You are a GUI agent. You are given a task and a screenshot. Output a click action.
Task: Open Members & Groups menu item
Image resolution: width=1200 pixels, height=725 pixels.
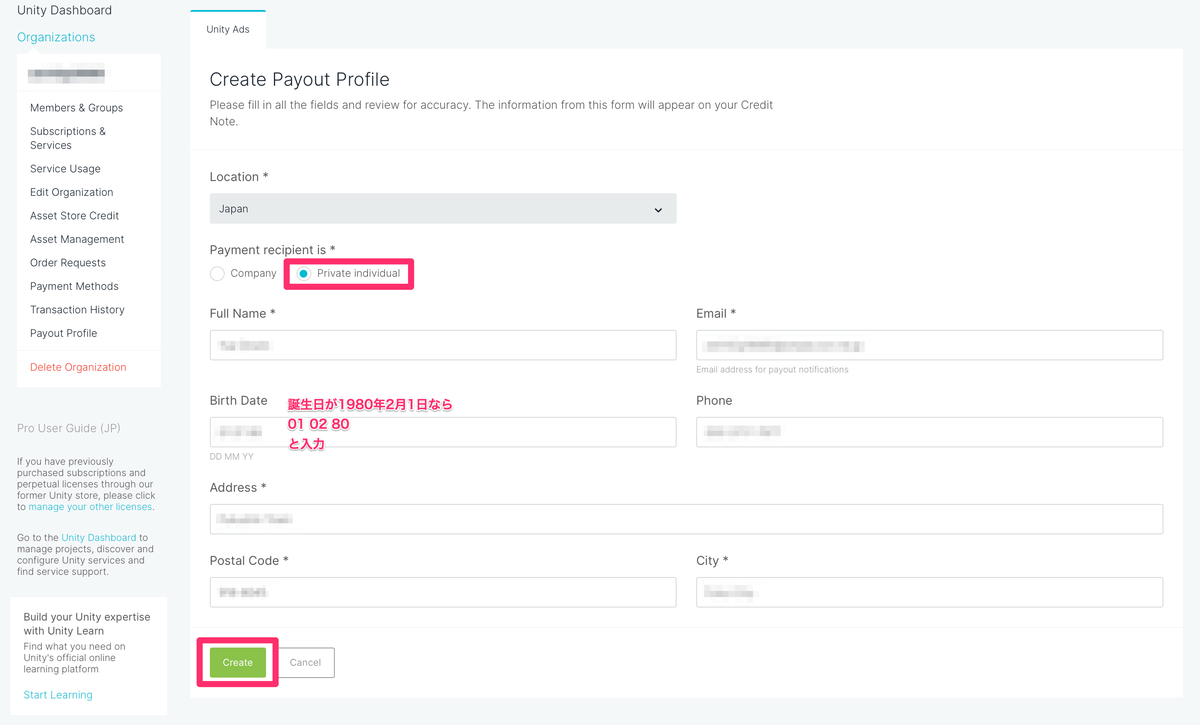[x=76, y=108]
